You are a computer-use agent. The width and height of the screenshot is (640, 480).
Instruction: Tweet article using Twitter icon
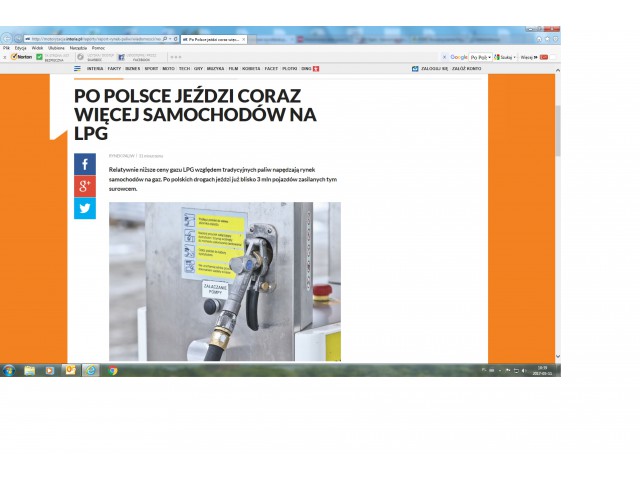coord(85,208)
